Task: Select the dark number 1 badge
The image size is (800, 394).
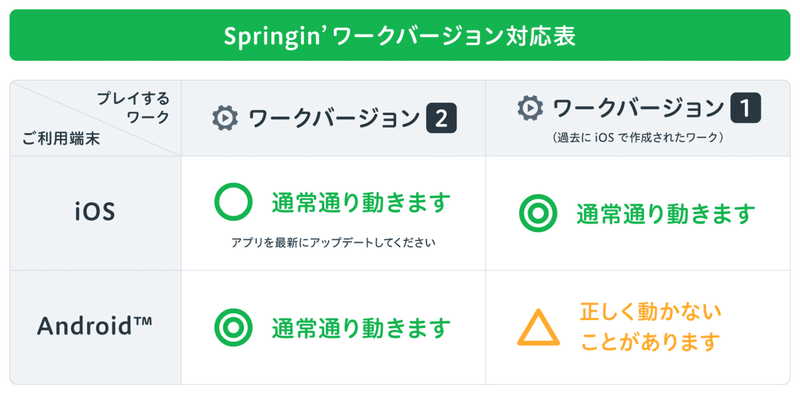Action: pos(745,108)
